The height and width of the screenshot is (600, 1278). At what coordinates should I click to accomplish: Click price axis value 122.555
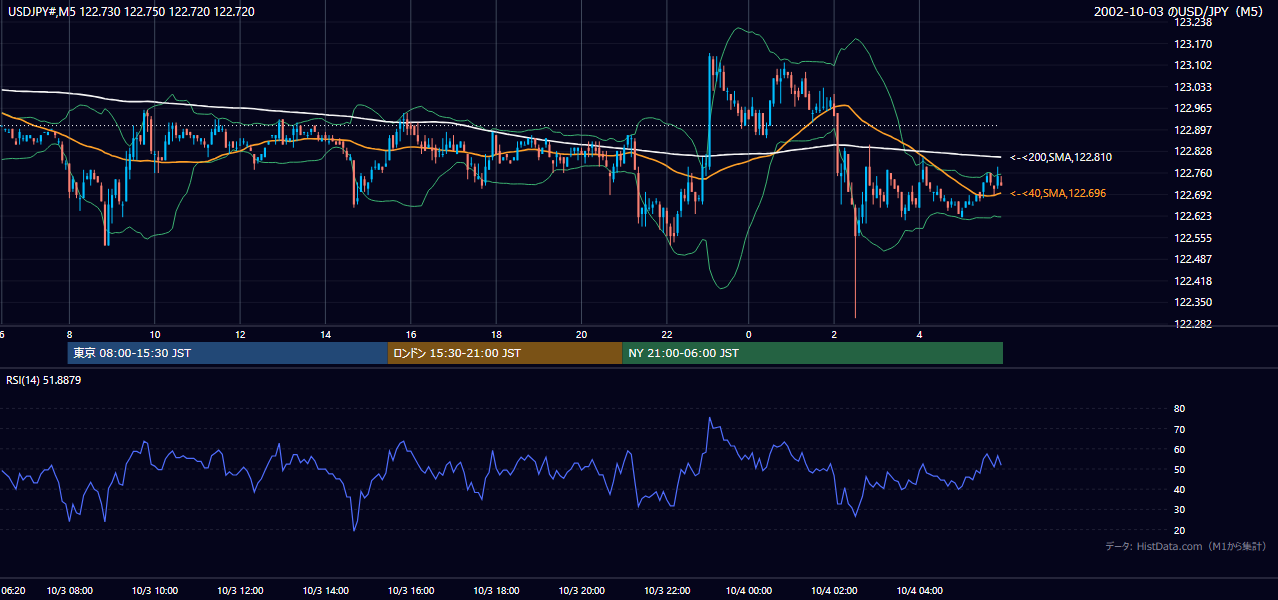[1193, 238]
